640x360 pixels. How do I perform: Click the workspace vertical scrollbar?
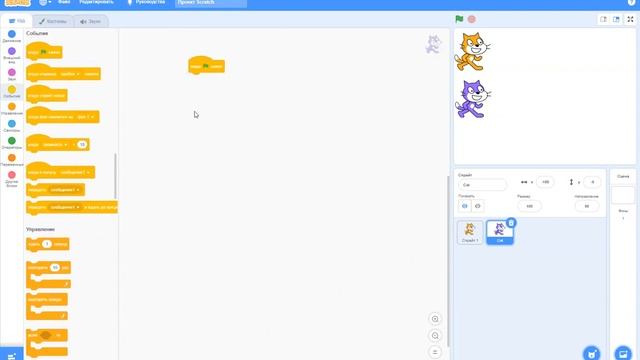click(x=448, y=261)
